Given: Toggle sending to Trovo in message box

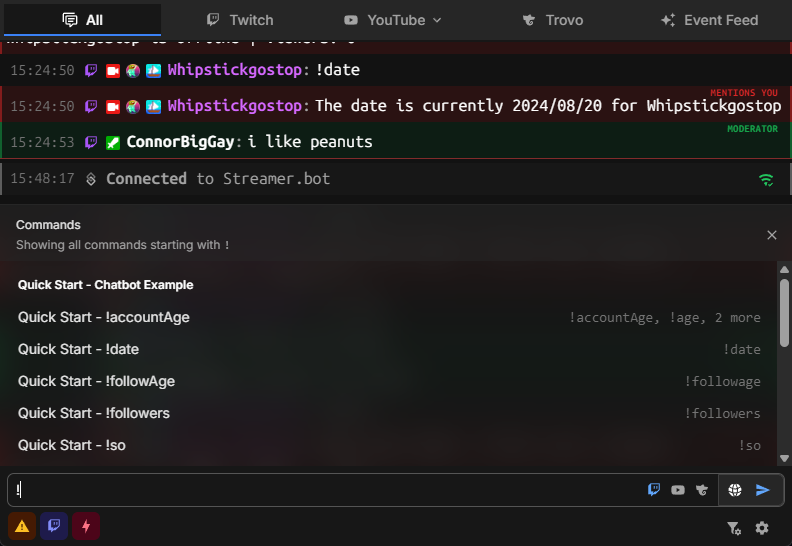Looking at the screenshot, I should tap(702, 490).
